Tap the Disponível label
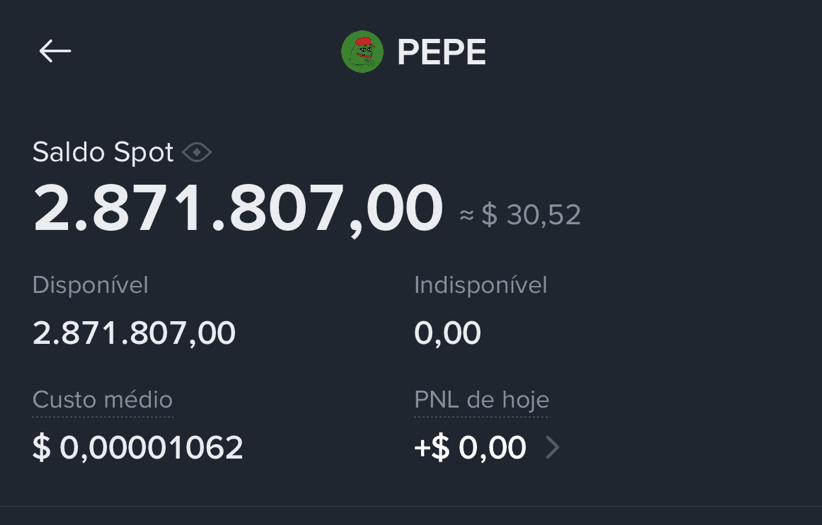The width and height of the screenshot is (822, 525). click(90, 285)
